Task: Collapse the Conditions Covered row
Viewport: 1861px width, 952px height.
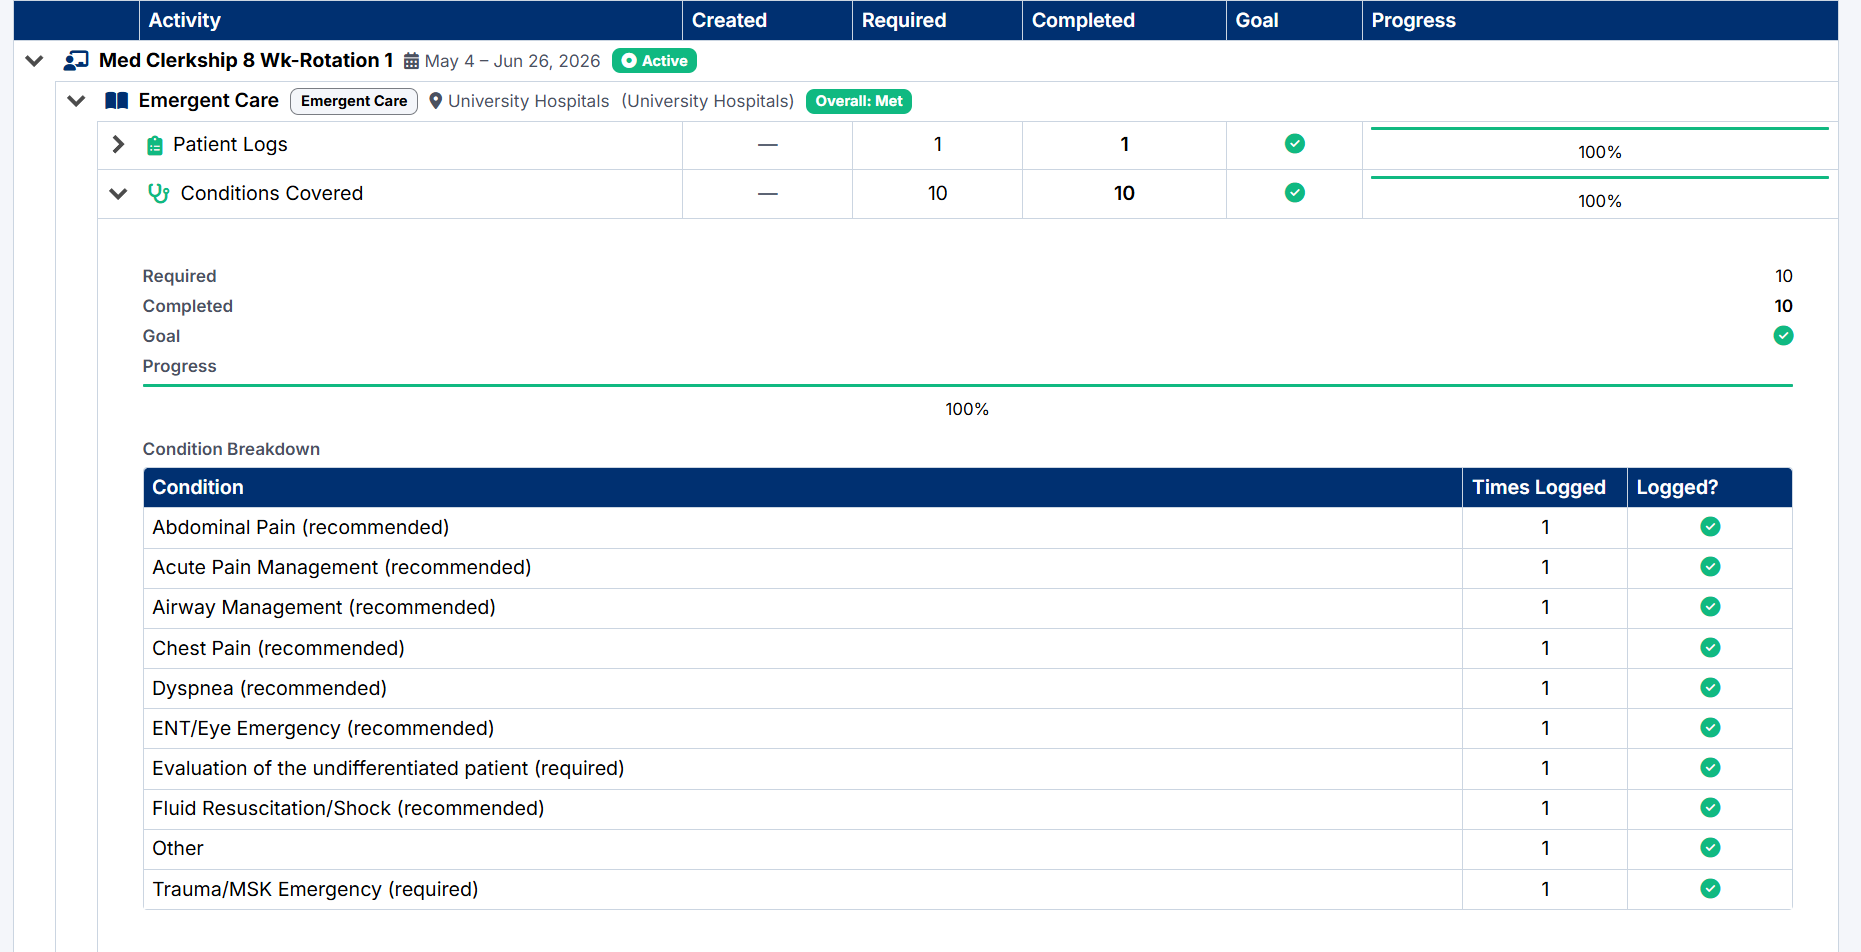Action: click(x=118, y=194)
